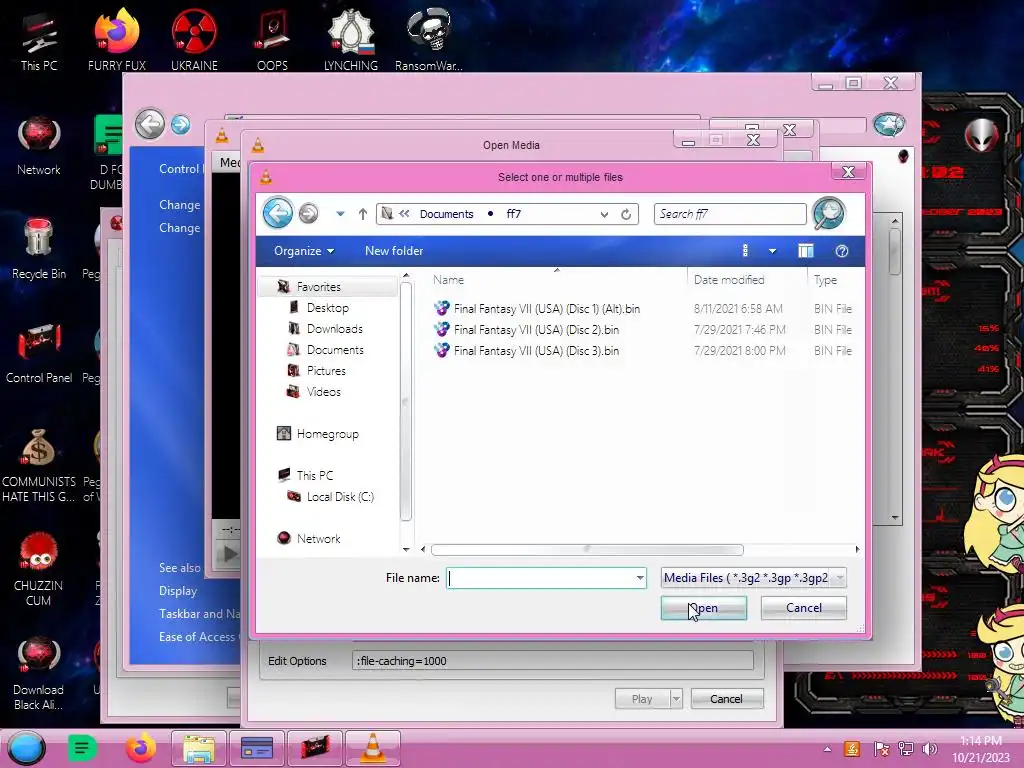Expand the address bar history dropdown
This screenshot has width=1024, height=768.
click(x=604, y=214)
